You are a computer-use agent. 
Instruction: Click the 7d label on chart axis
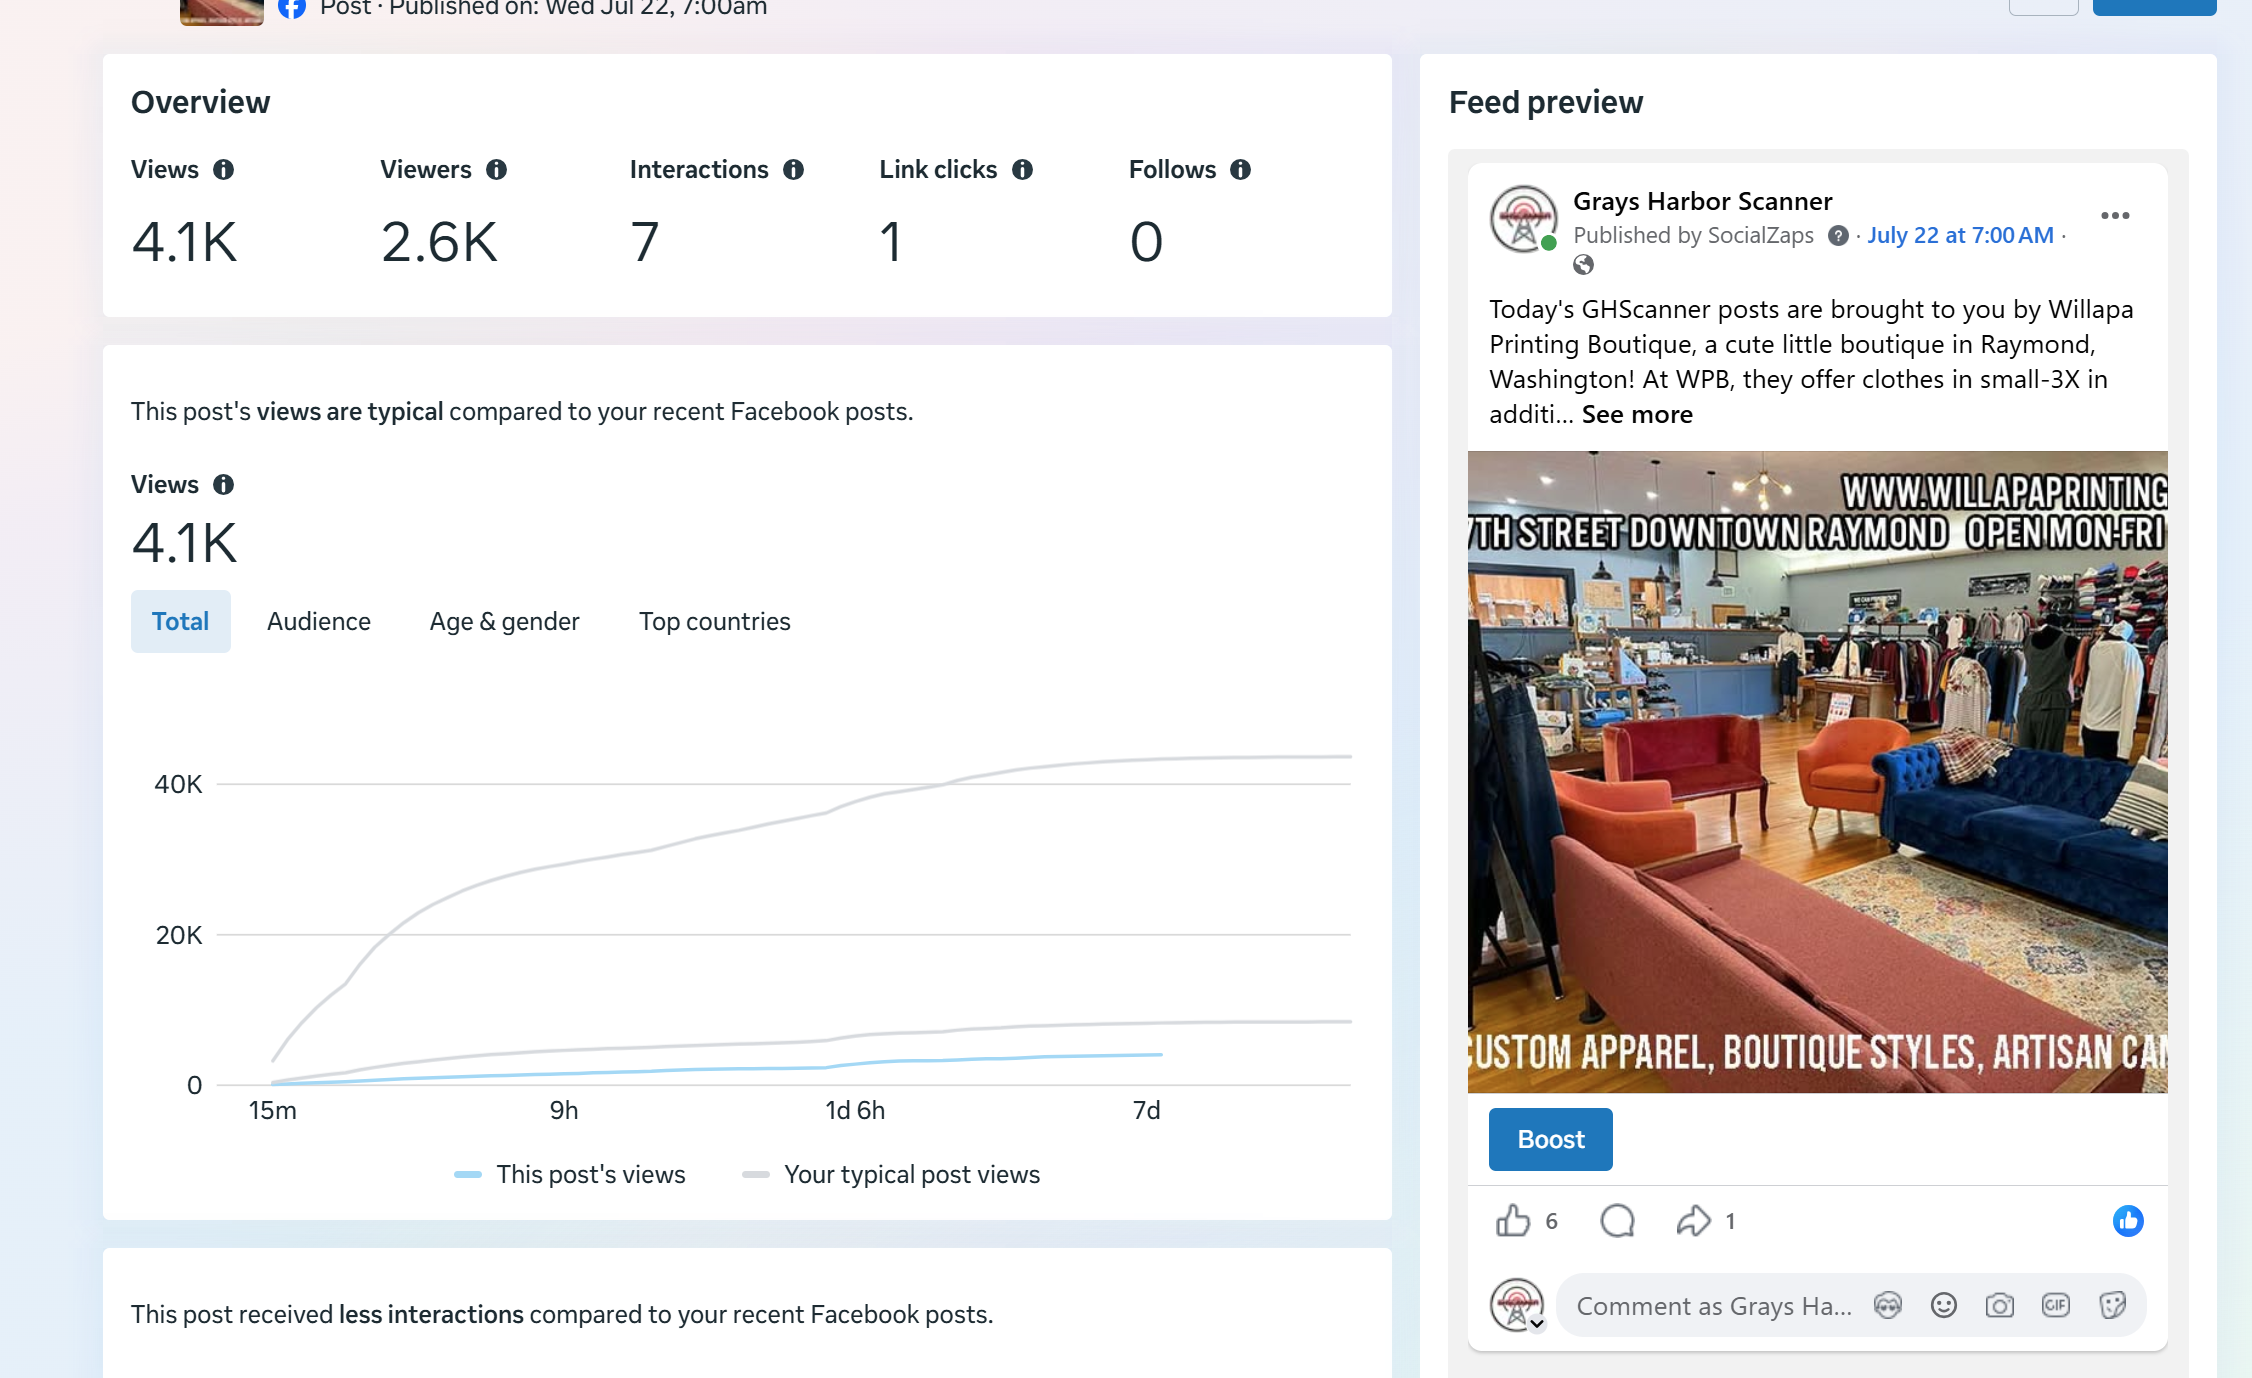coord(1147,1111)
